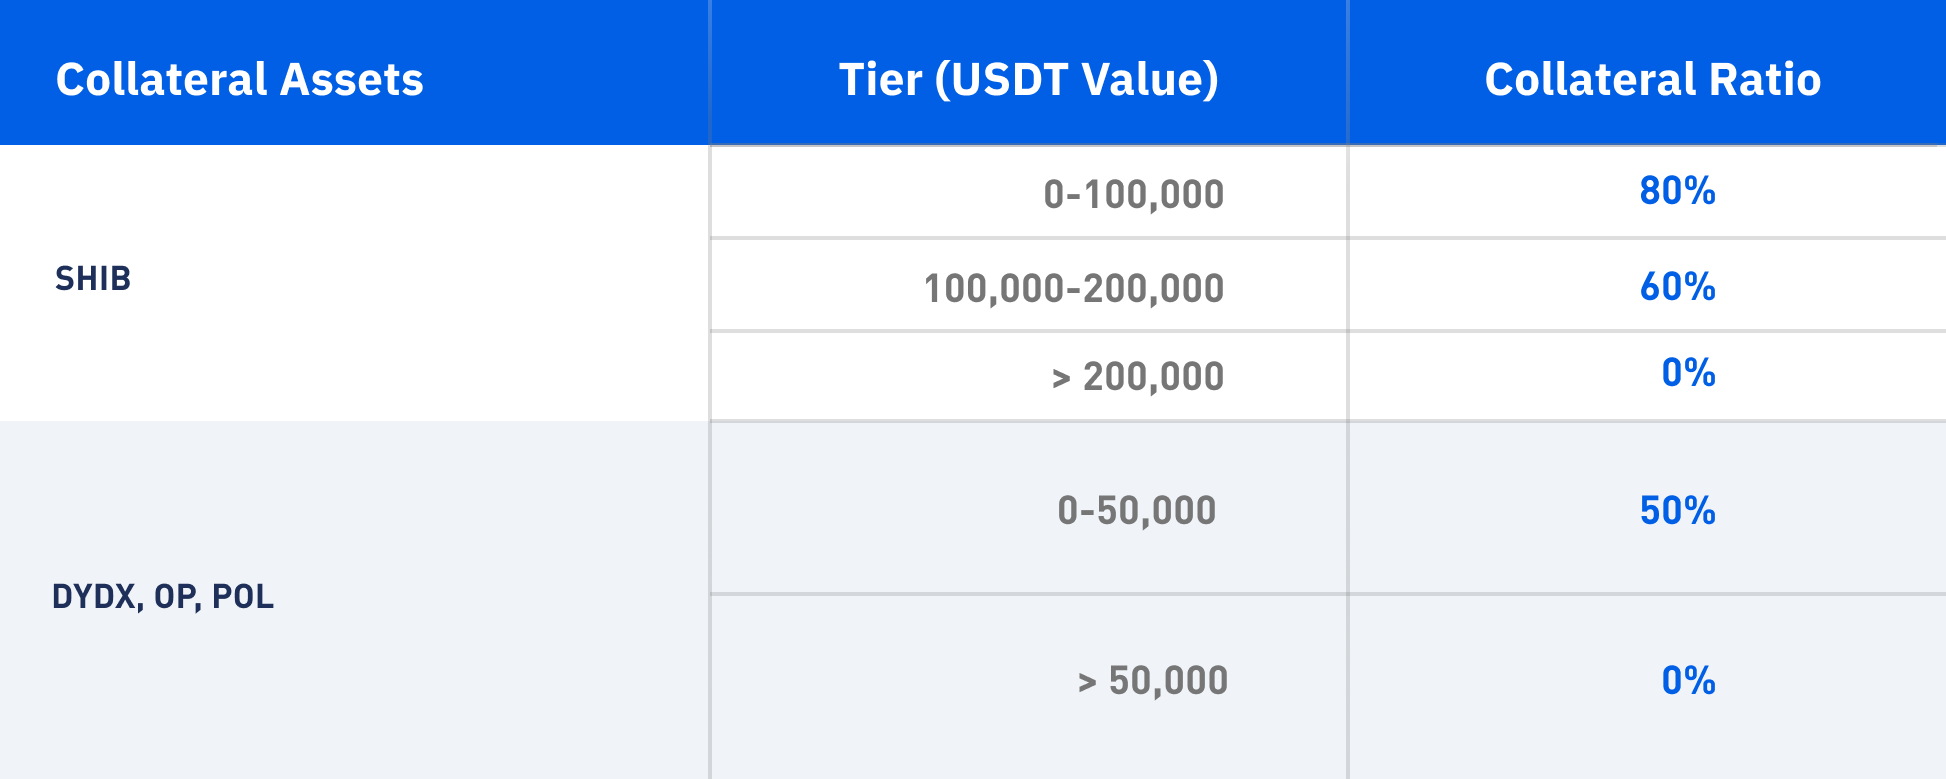The image size is (1946, 779).
Task: Click the Collateral Assets column header
Action: coord(239,80)
